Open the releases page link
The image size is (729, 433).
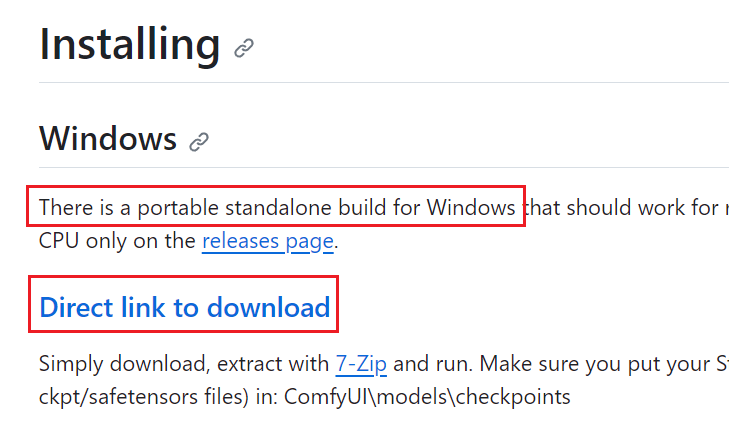click(x=268, y=241)
